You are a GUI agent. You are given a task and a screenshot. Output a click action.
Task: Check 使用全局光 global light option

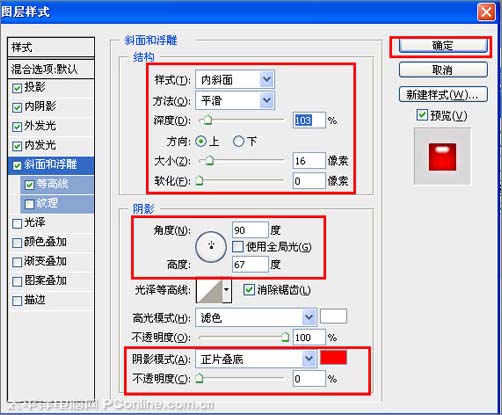click(237, 247)
